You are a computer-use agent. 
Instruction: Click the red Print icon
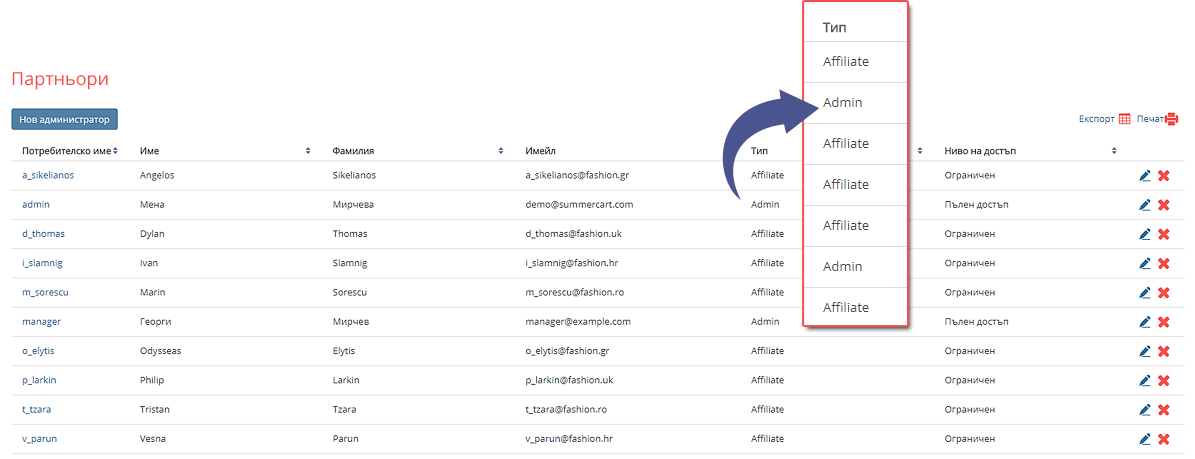pos(1172,119)
